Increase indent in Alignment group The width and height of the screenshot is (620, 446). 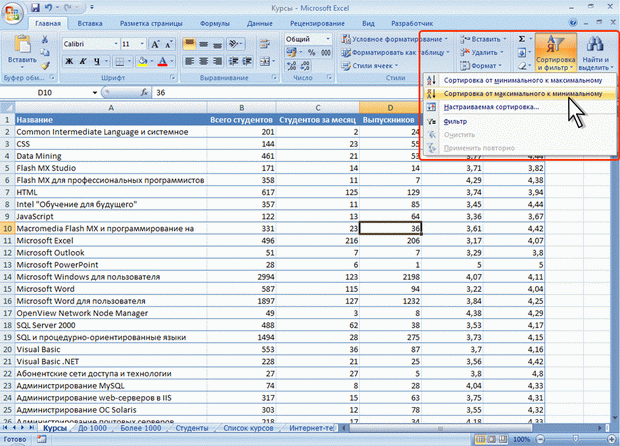(247, 61)
